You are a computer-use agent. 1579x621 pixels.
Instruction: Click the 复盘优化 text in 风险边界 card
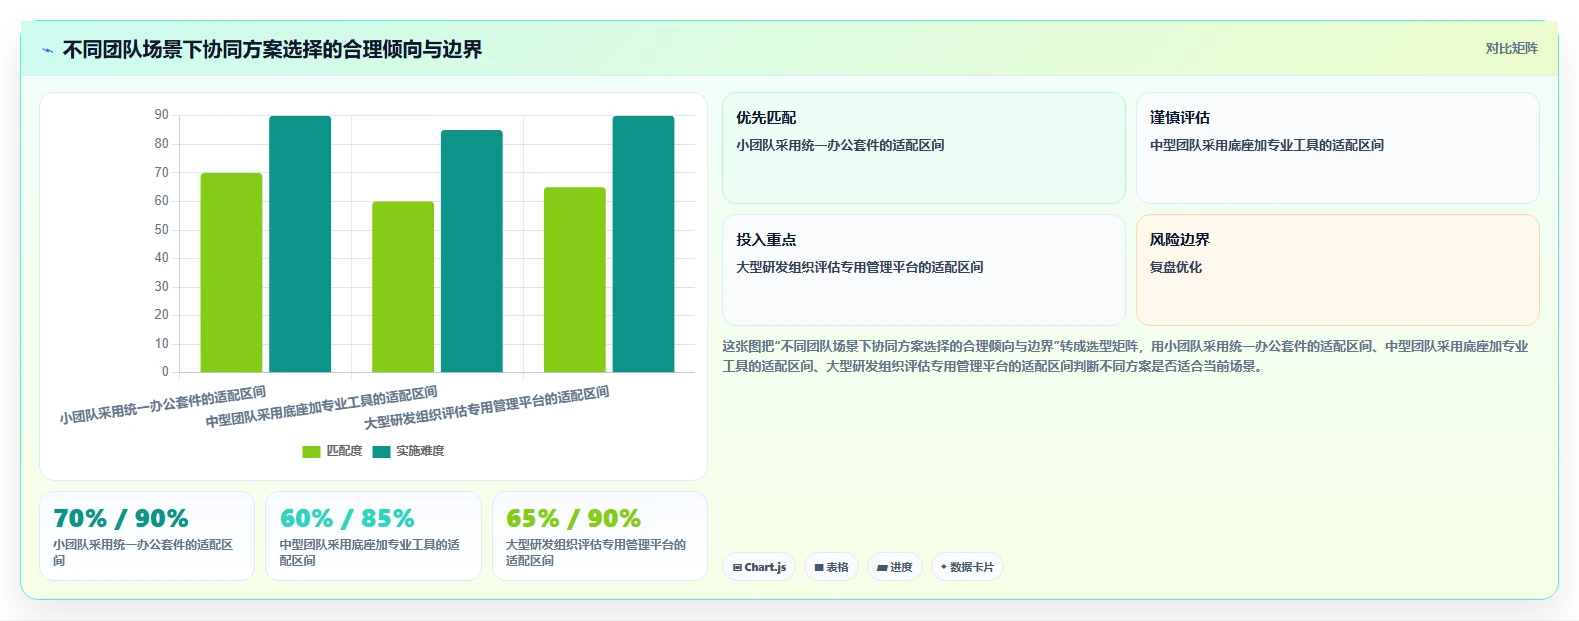point(1176,267)
